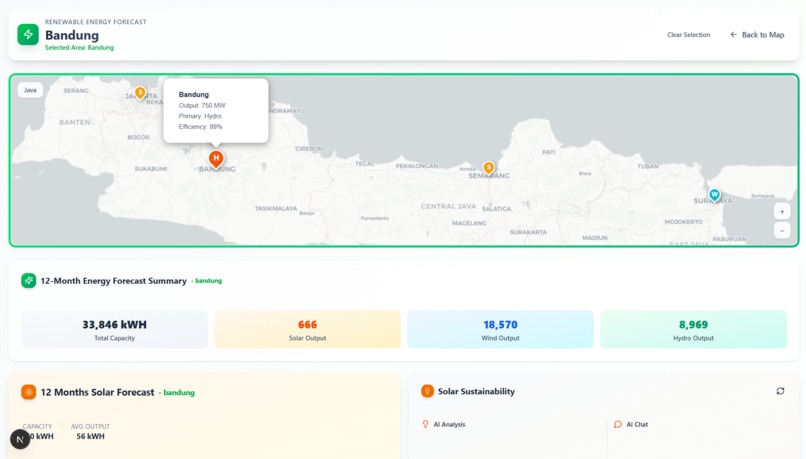This screenshot has width=806, height=459.
Task: Click the SURAKARTA map label
Action: coord(528,232)
